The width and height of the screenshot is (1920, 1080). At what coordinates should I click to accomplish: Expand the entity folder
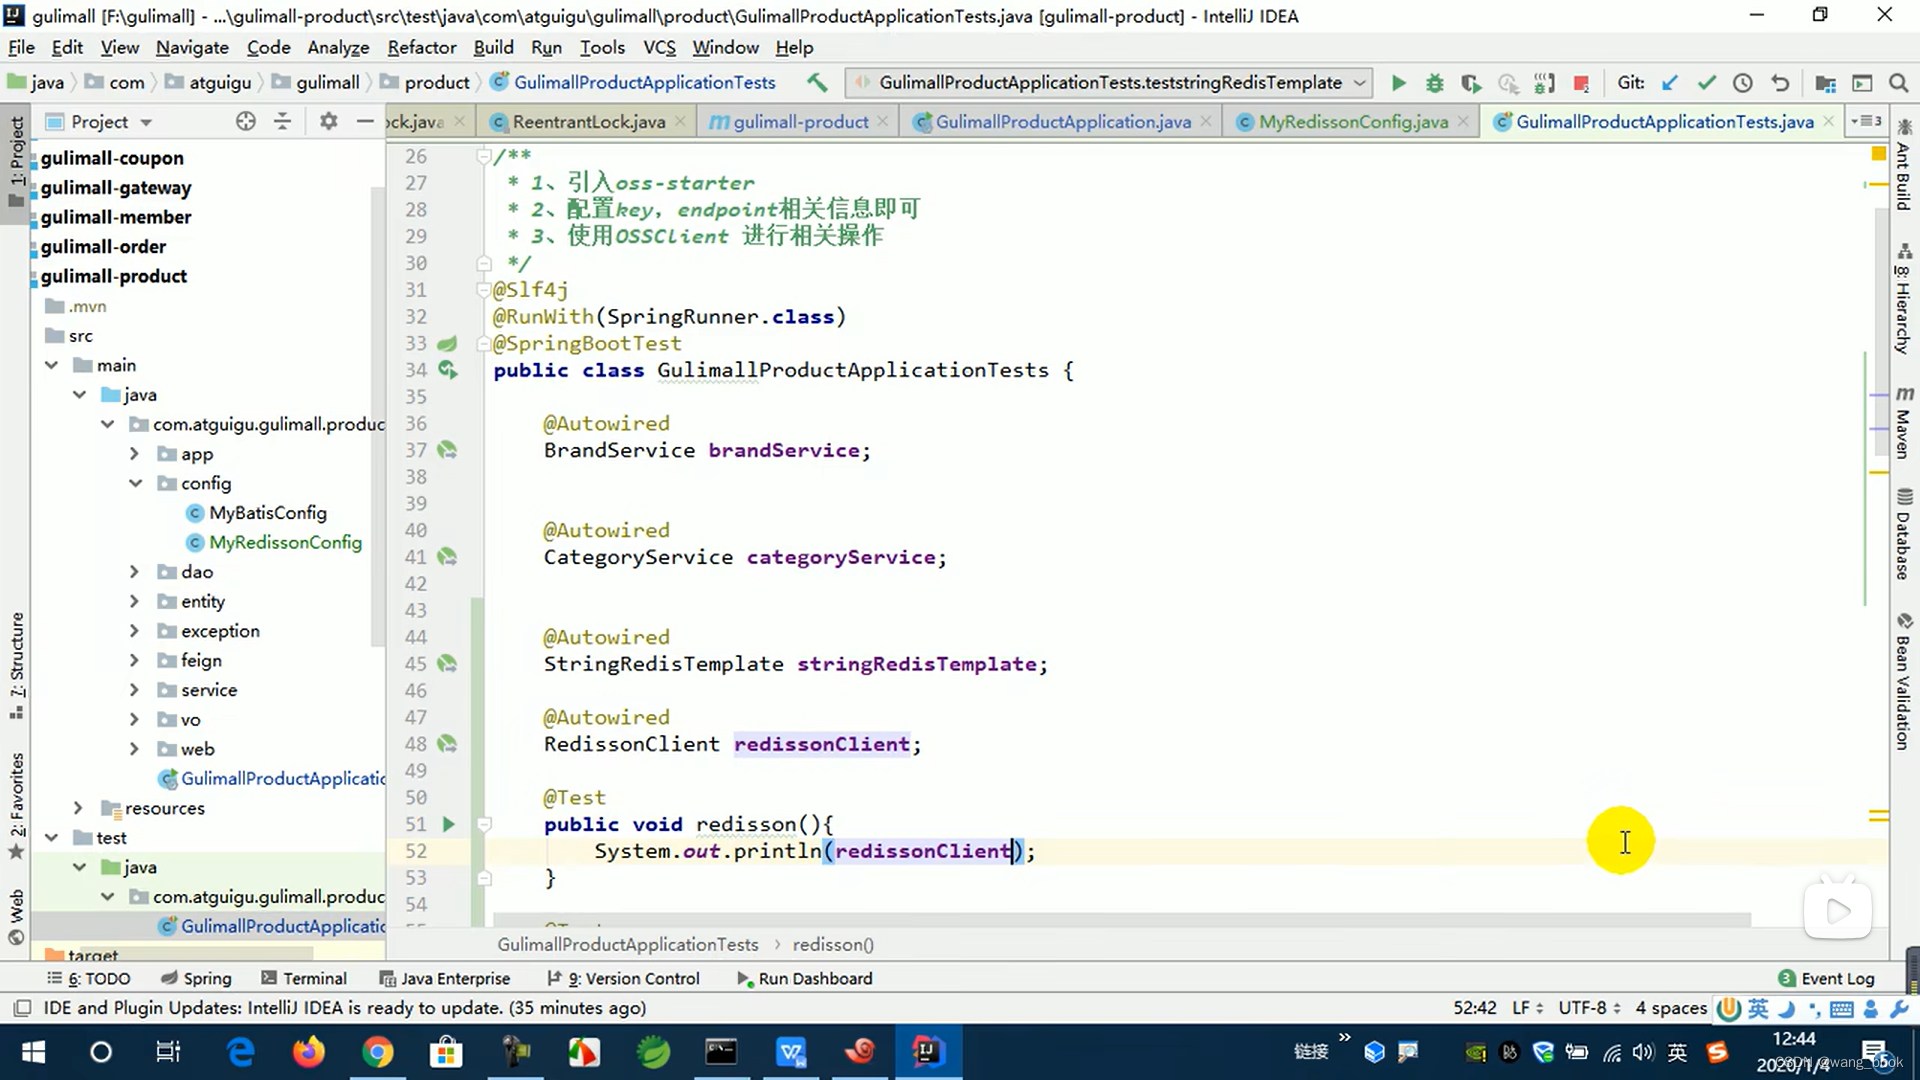tap(135, 602)
